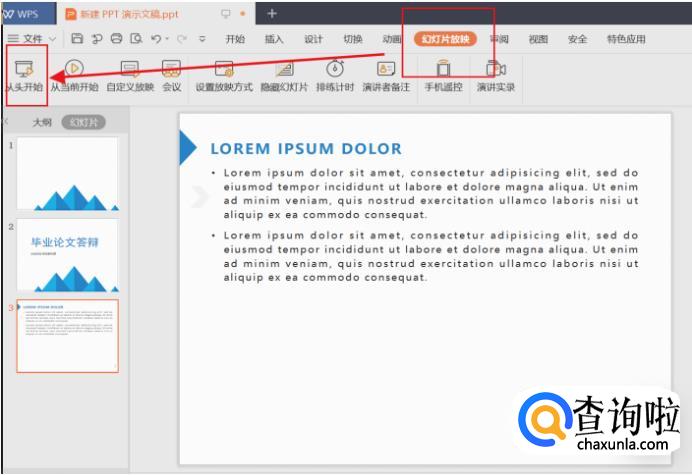Select slide 1 thumbnail

pos(68,173)
